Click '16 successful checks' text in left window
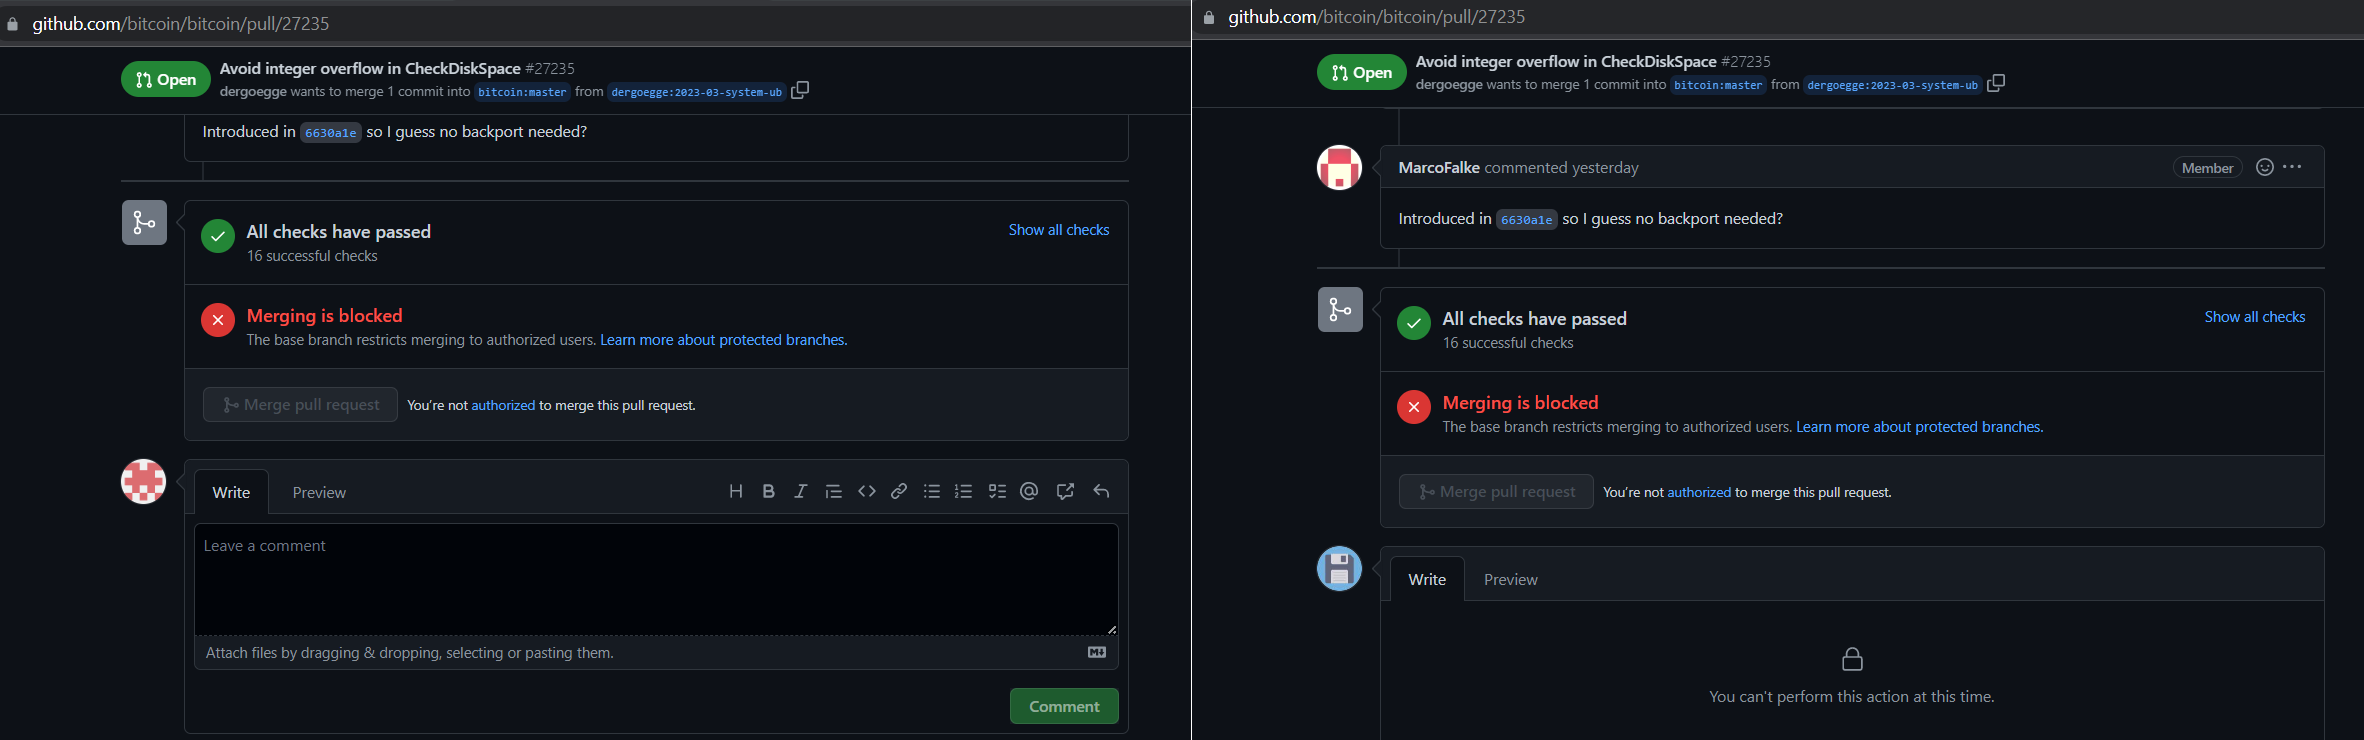Viewport: 2364px width, 740px height. point(312,256)
